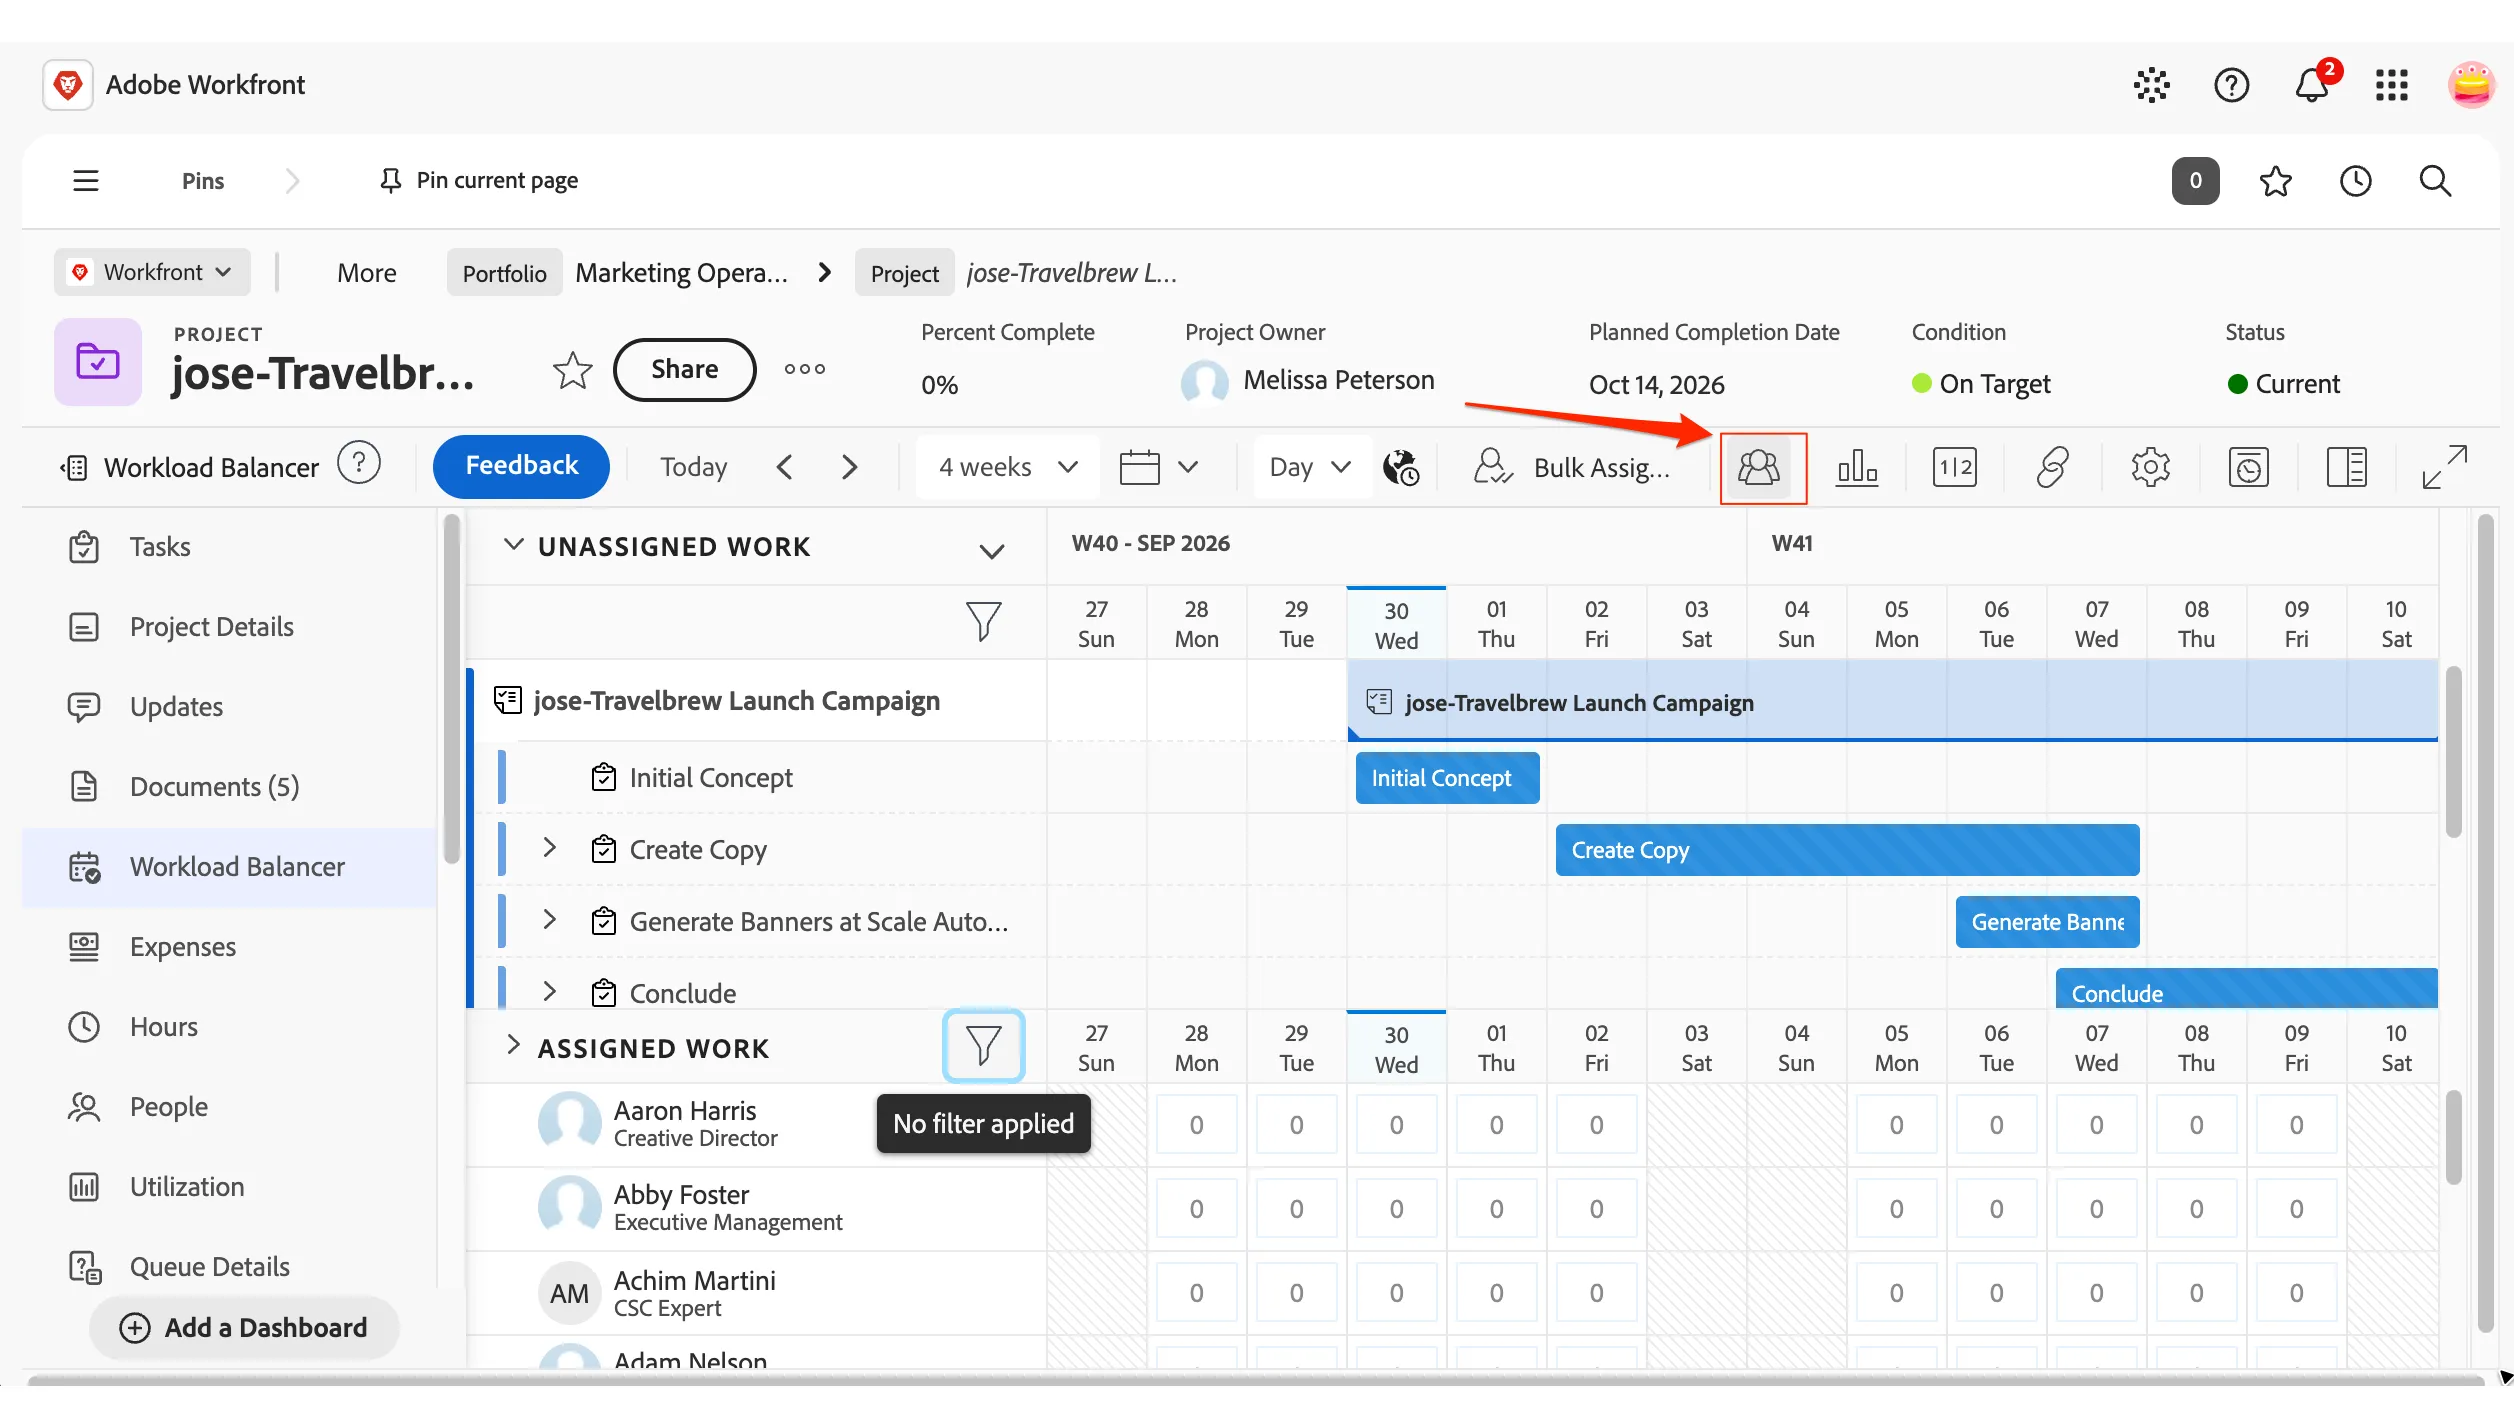Expand the Assigned Work section
This screenshot has width=2514, height=1428.
pos(513,1045)
